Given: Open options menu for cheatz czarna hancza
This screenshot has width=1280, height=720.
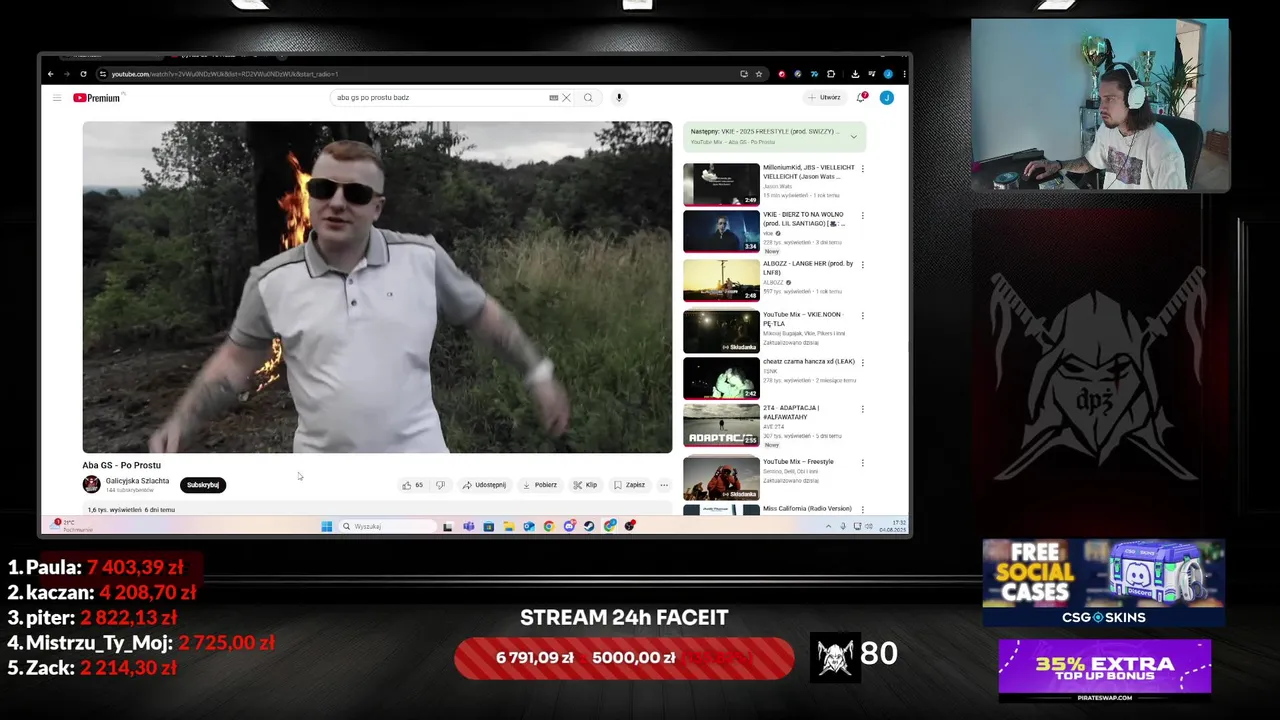Looking at the screenshot, I should [863, 362].
